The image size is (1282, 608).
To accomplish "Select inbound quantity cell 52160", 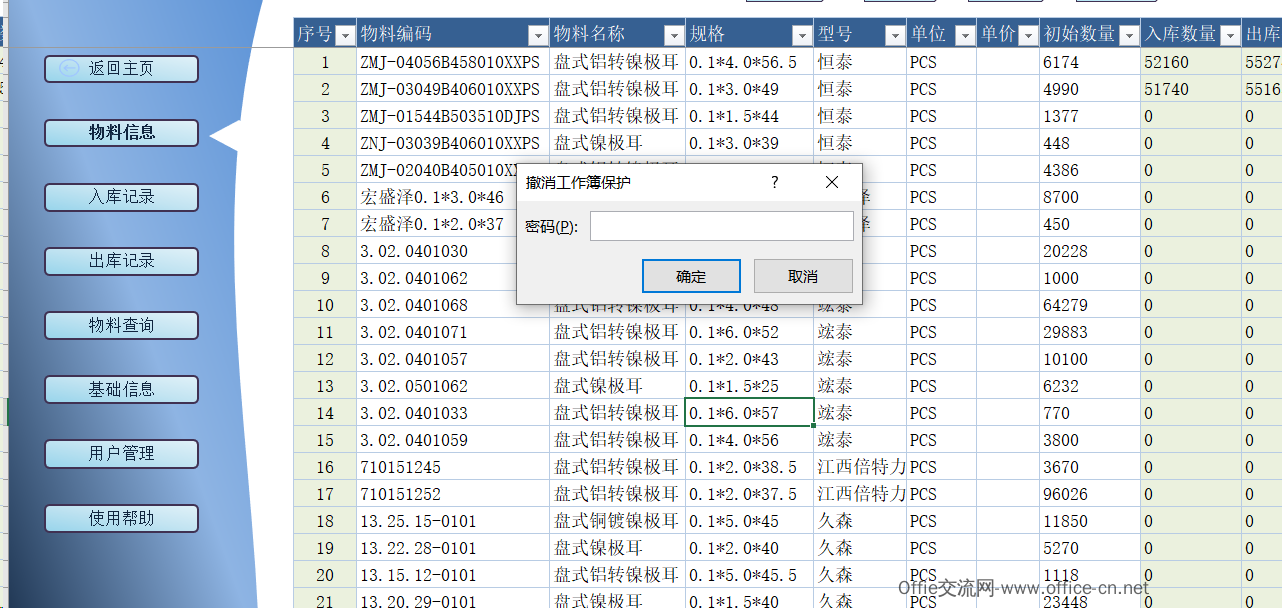I will coord(1192,62).
